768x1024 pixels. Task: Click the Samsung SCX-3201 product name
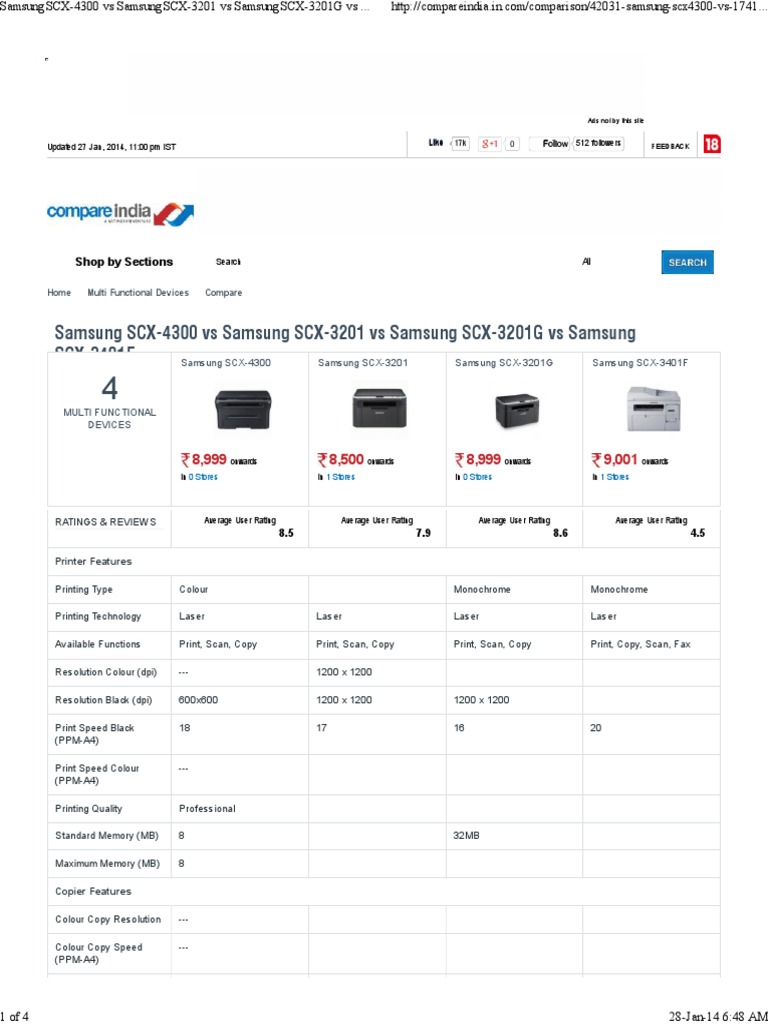362,363
